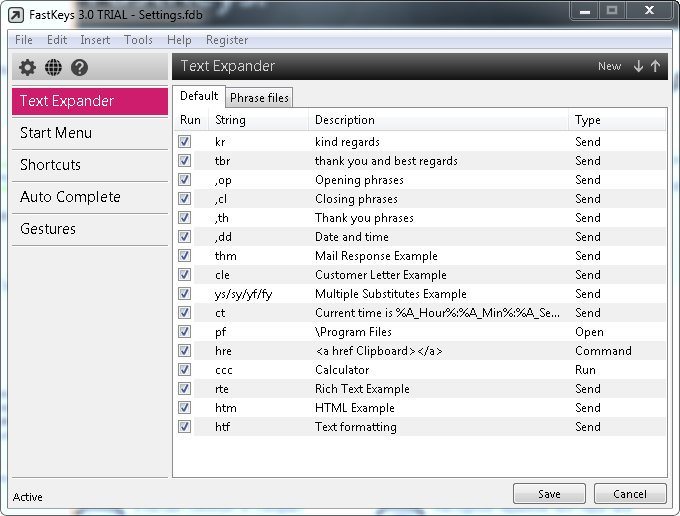This screenshot has height=516, width=680.
Task: Toggle the thm entry checkbox
Action: (184, 255)
